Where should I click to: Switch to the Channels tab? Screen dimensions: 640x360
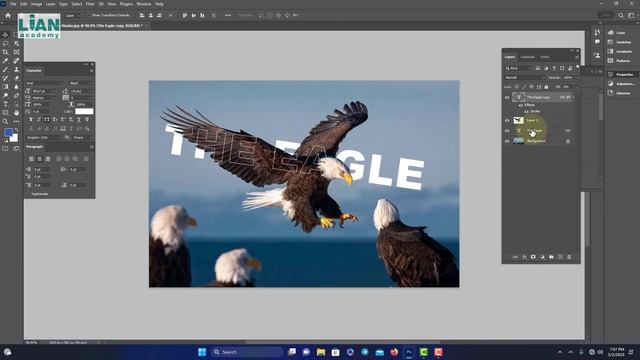click(527, 57)
